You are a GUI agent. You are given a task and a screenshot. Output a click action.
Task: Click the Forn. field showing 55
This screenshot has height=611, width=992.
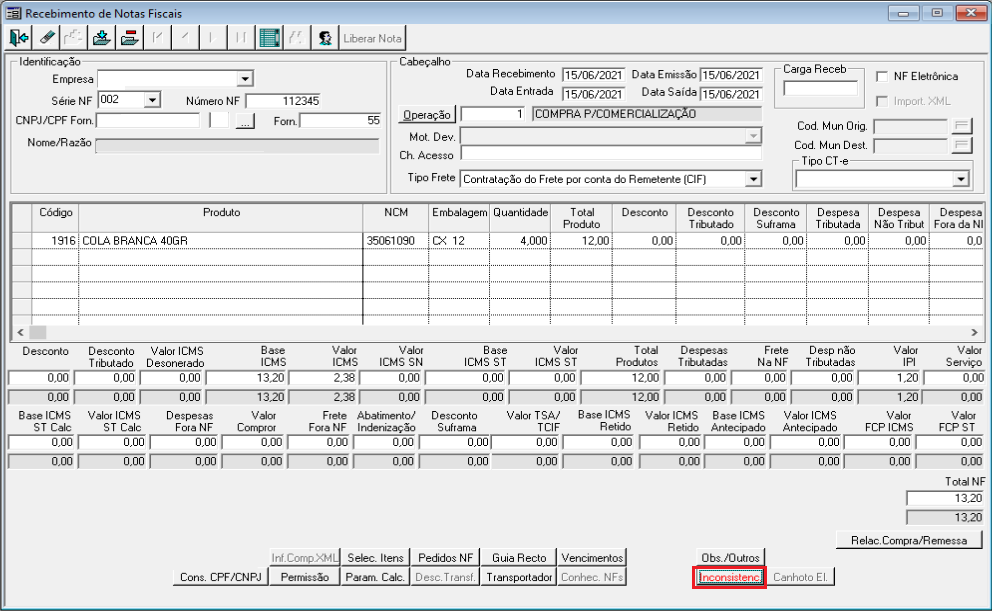pyautogui.click(x=340, y=121)
